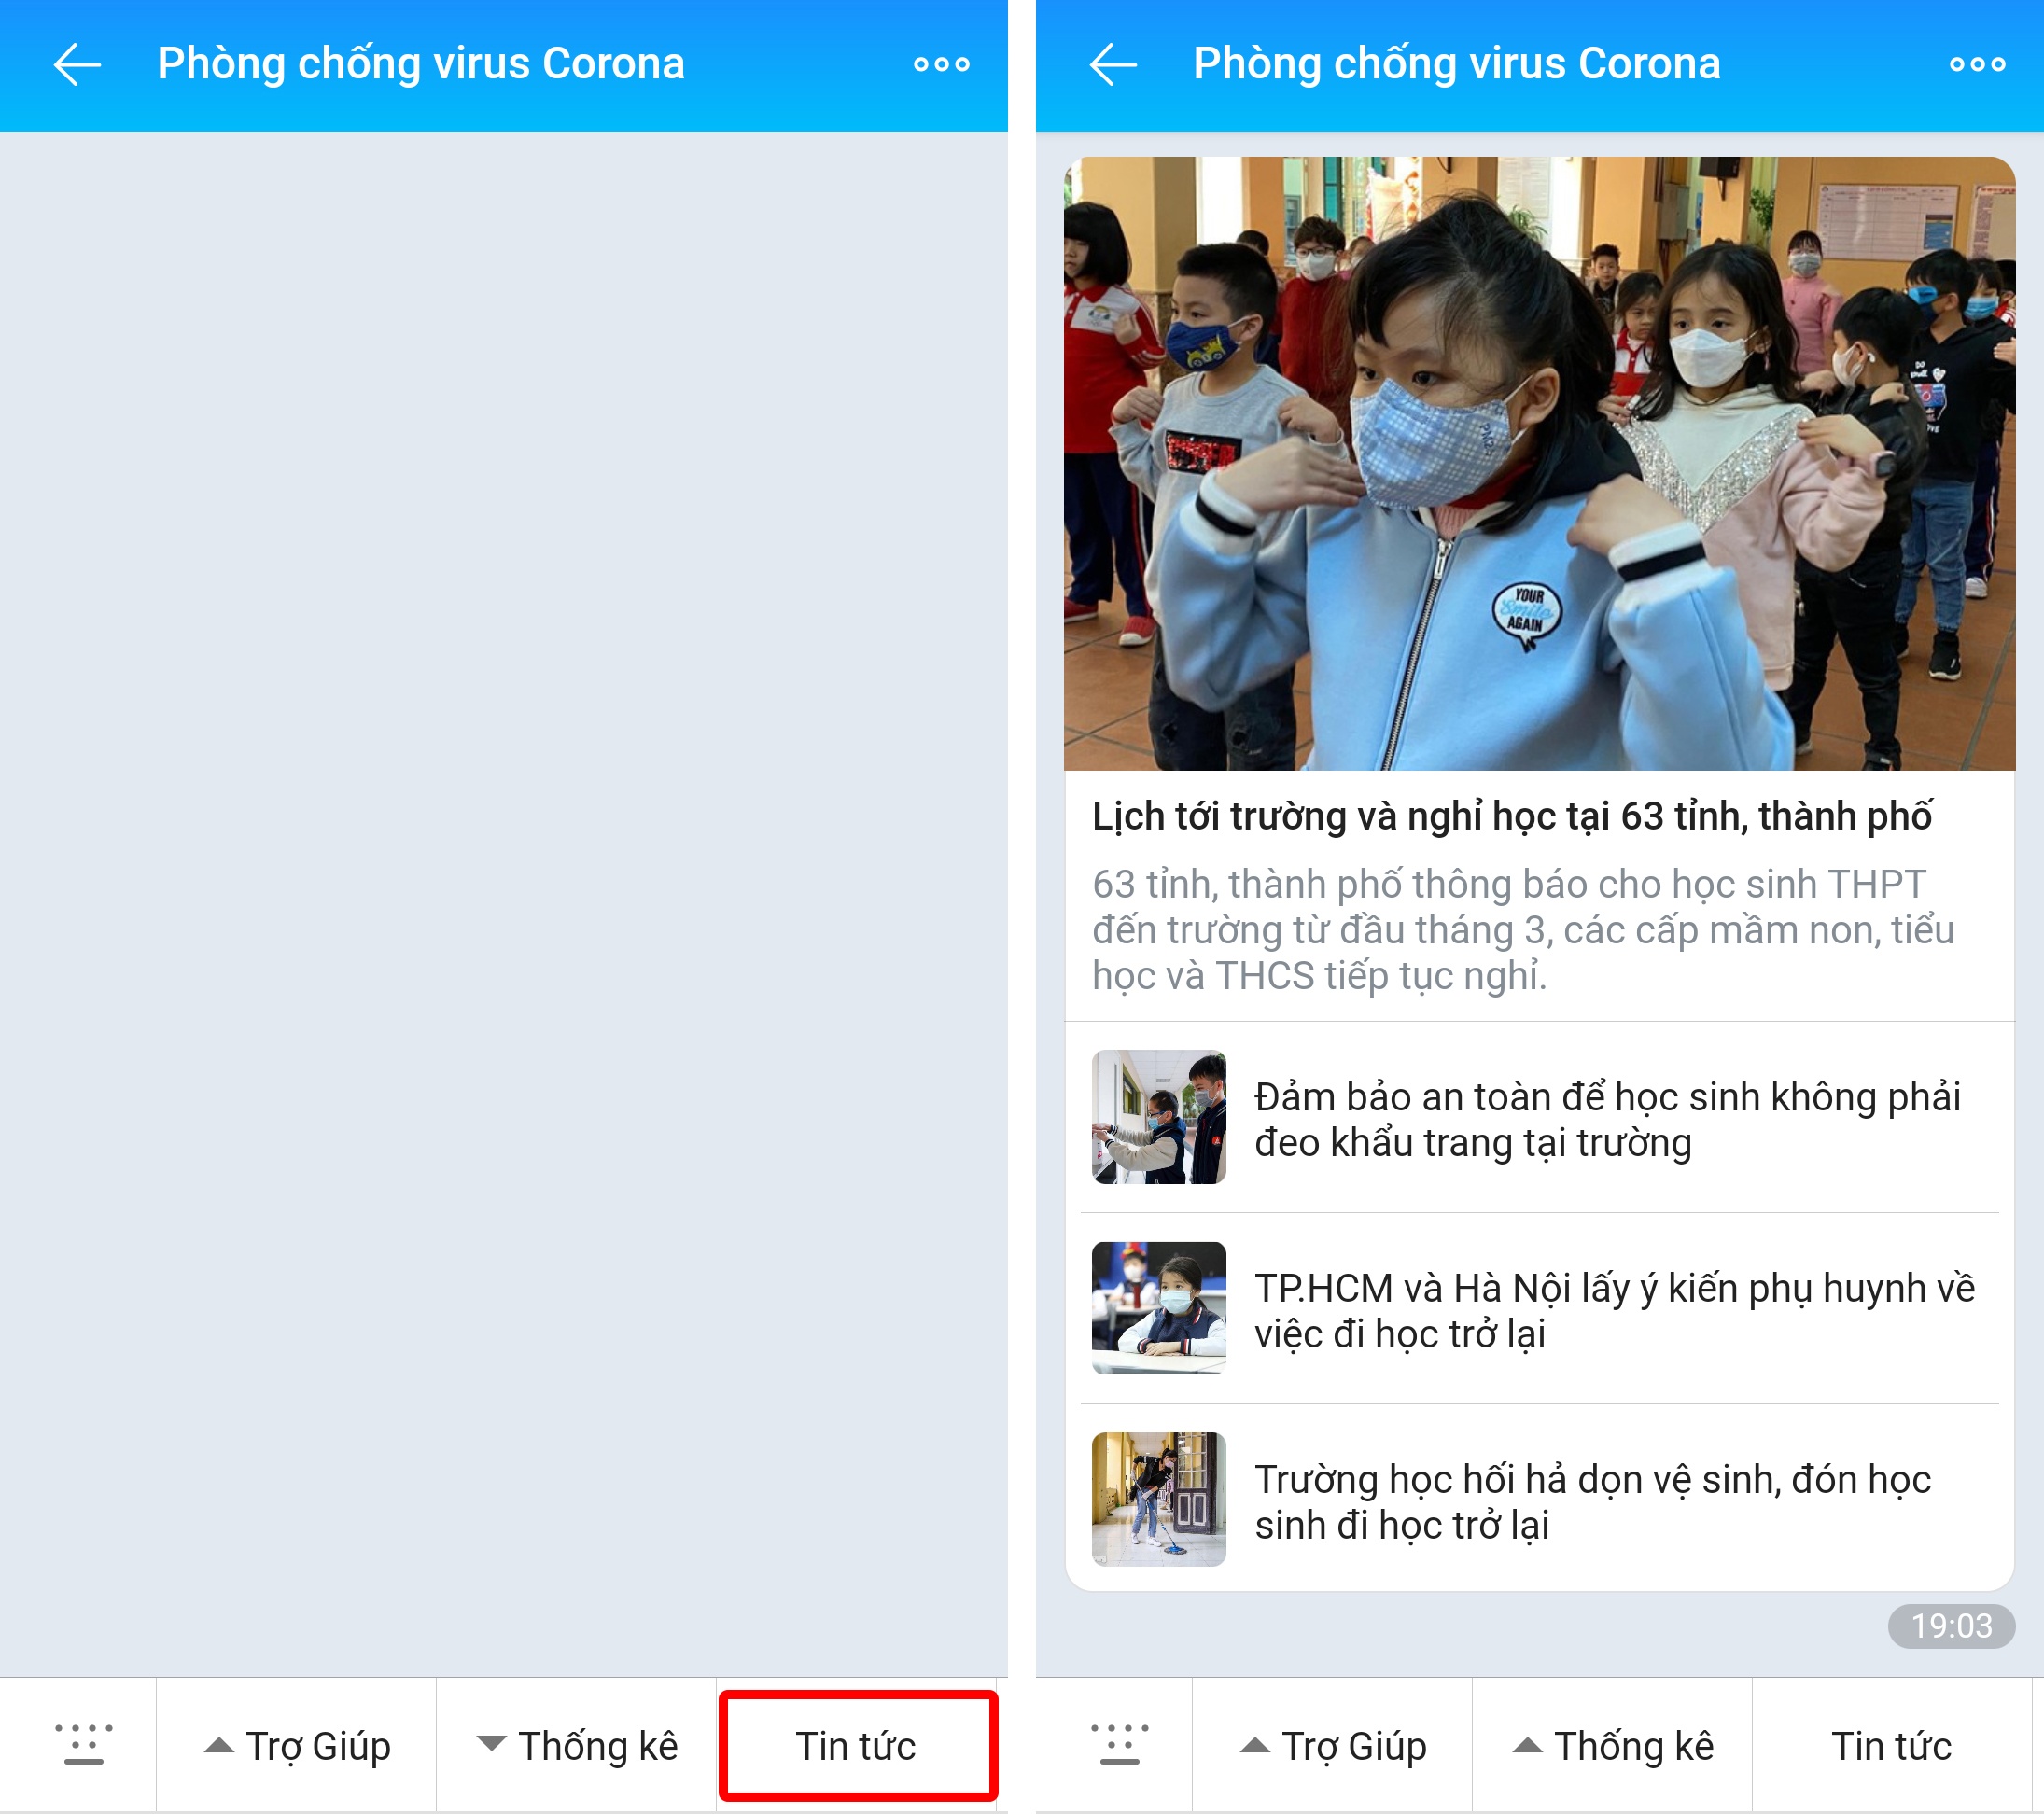The height and width of the screenshot is (1814, 2044).
Task: Expand Trợ Giúp menu on left screen
Action: (x=297, y=1746)
